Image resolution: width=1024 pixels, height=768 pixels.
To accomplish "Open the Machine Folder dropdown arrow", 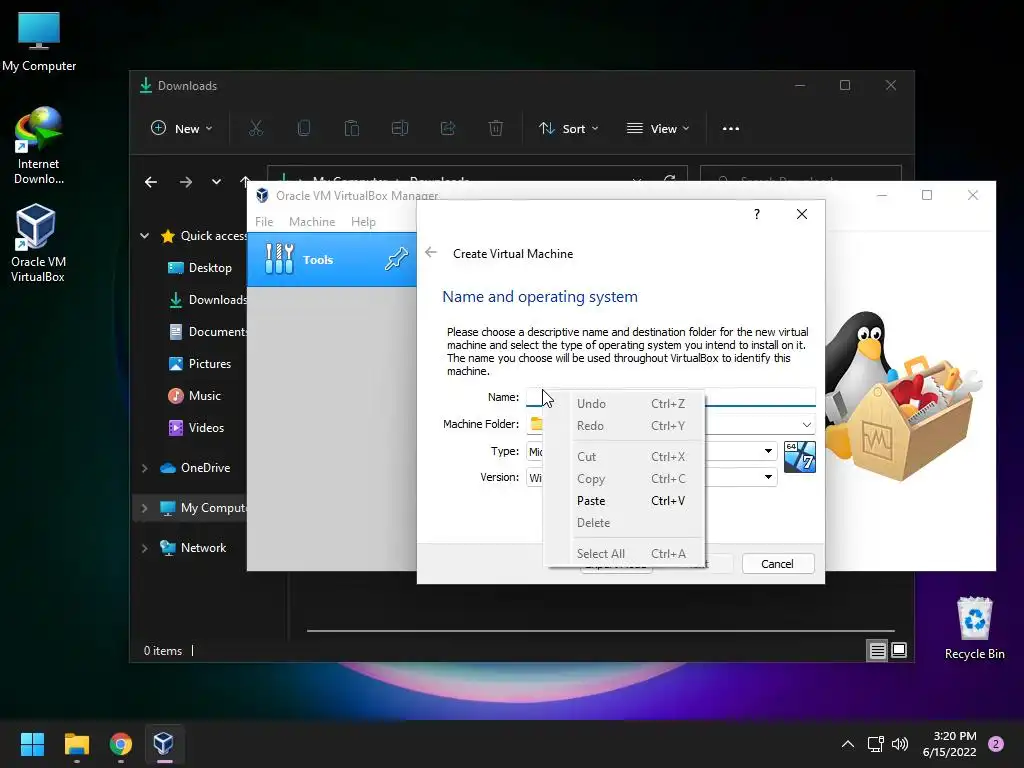I will point(807,424).
